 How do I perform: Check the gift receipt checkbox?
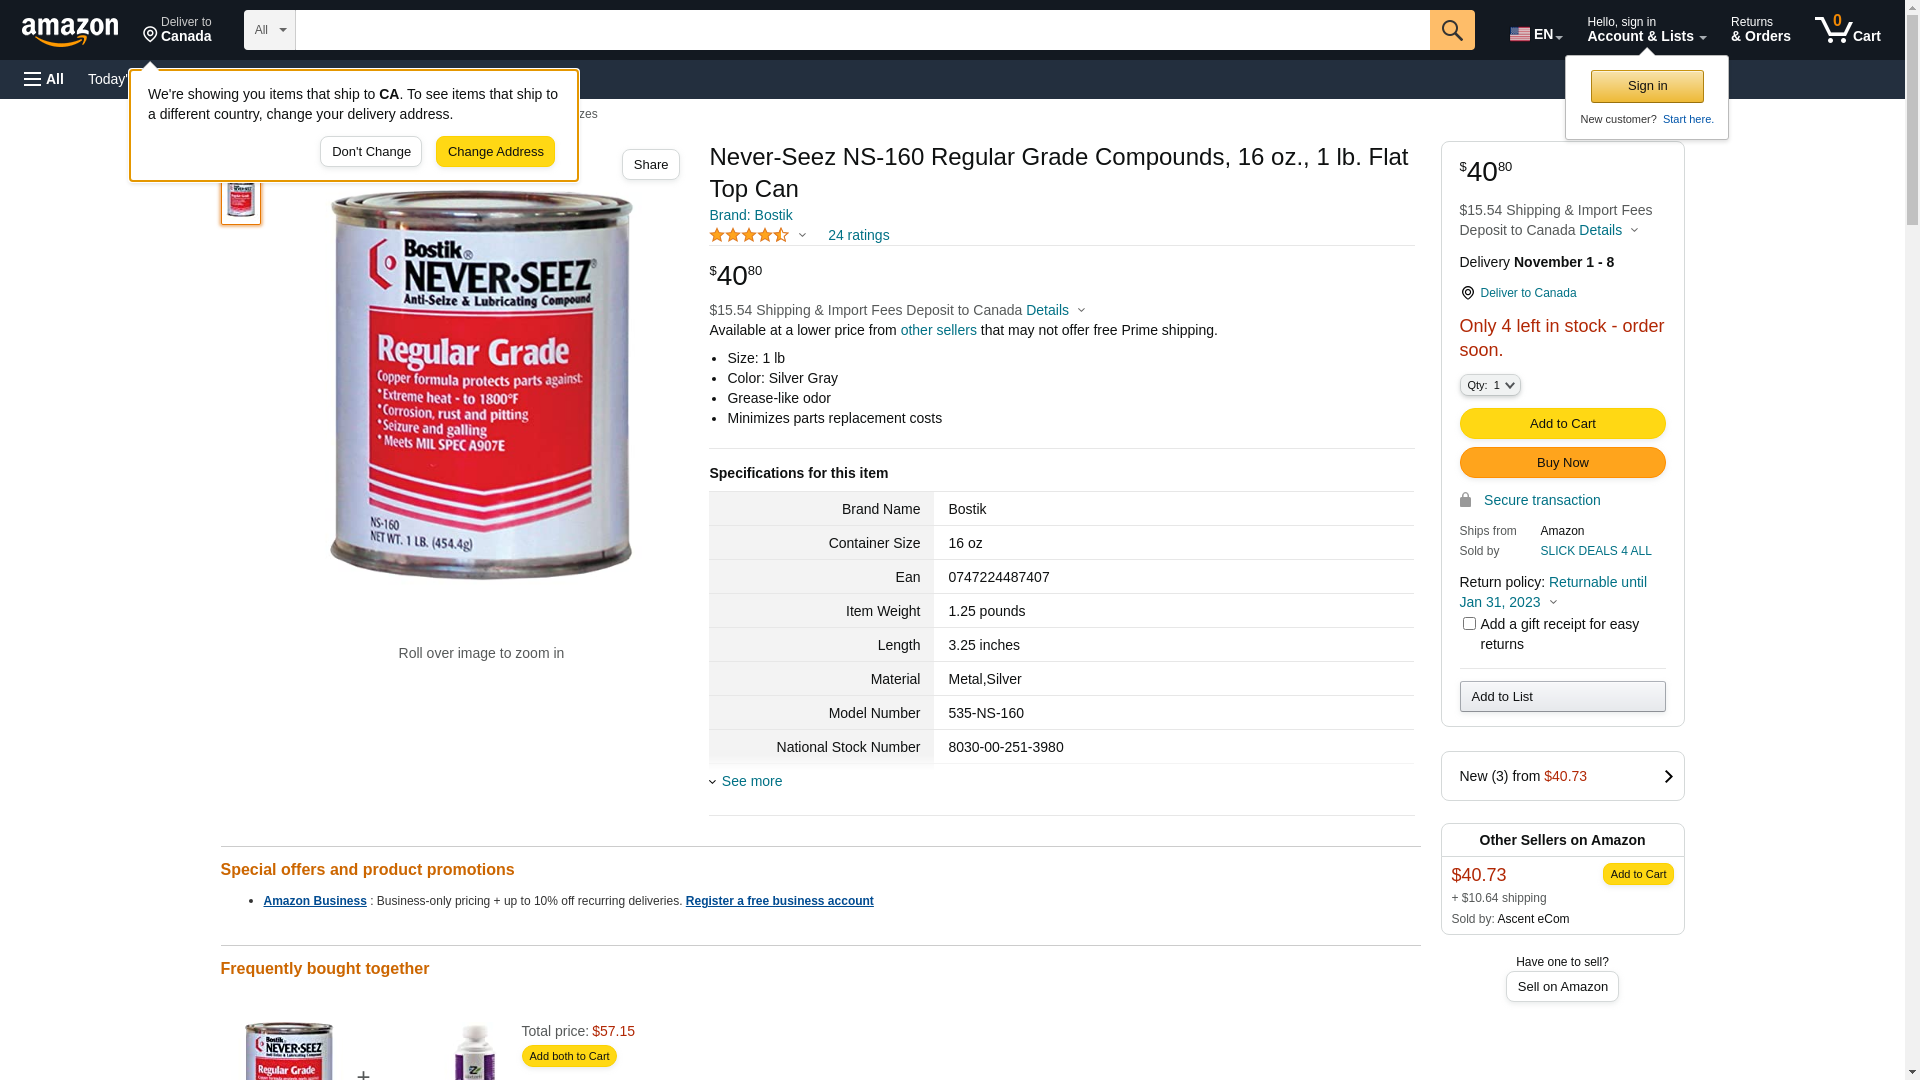tap(1469, 624)
